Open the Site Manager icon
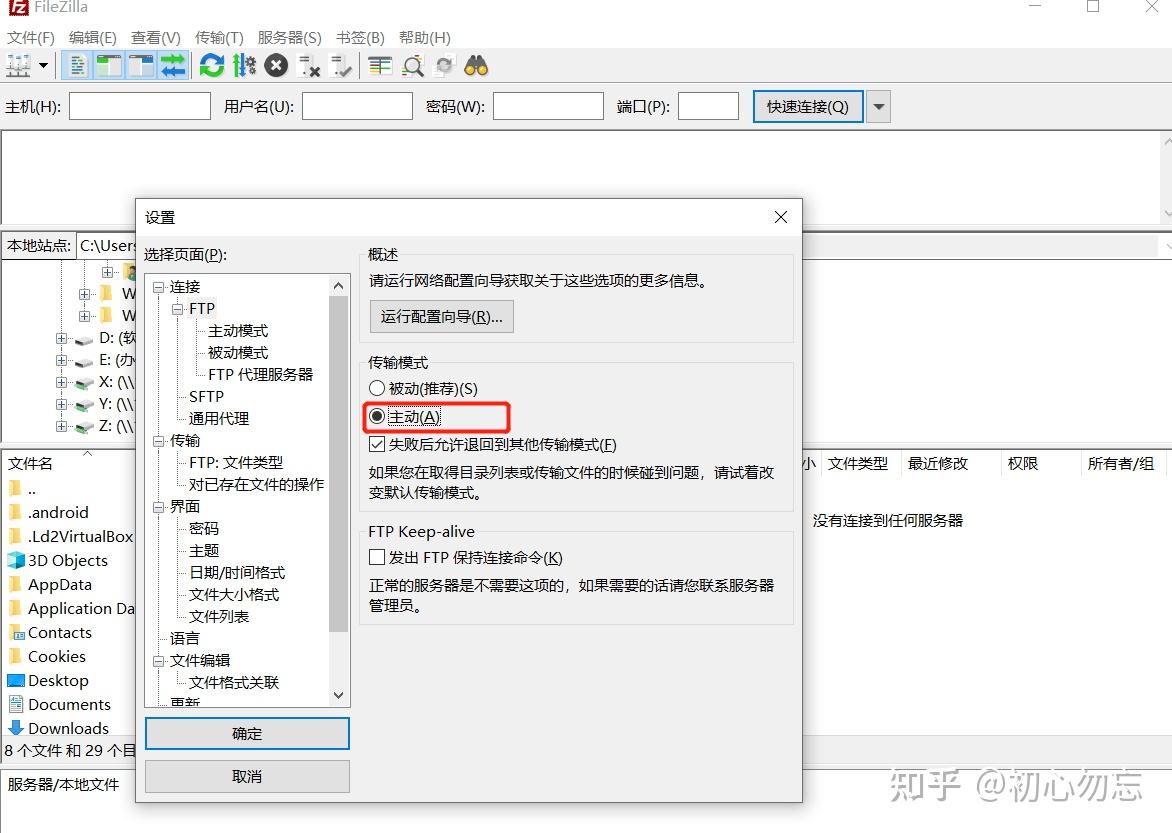 click(18, 66)
